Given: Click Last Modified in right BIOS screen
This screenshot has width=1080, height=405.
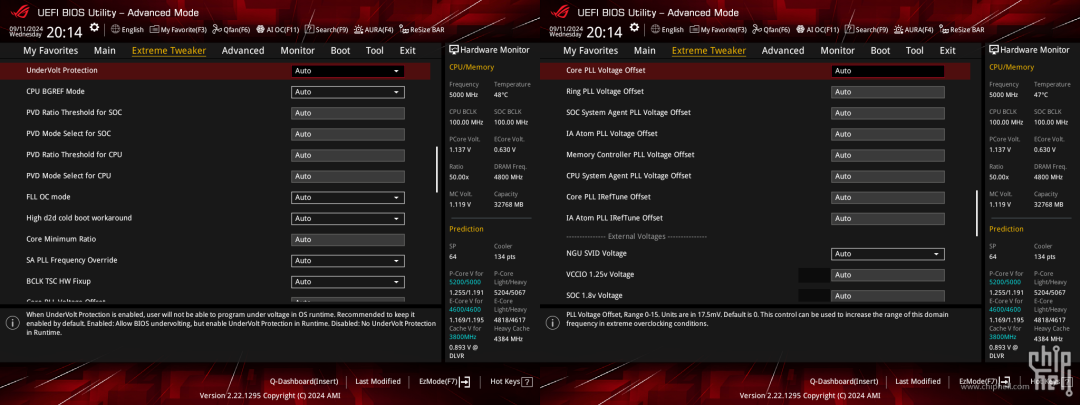Looking at the screenshot, I should click(x=917, y=382).
